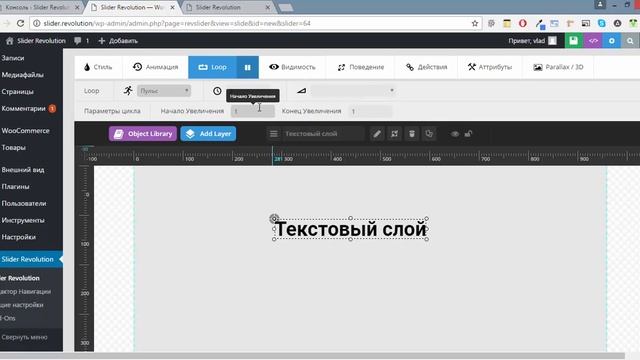Select the Loop tab
Screen dimensions: 640x360
[x=212, y=67]
